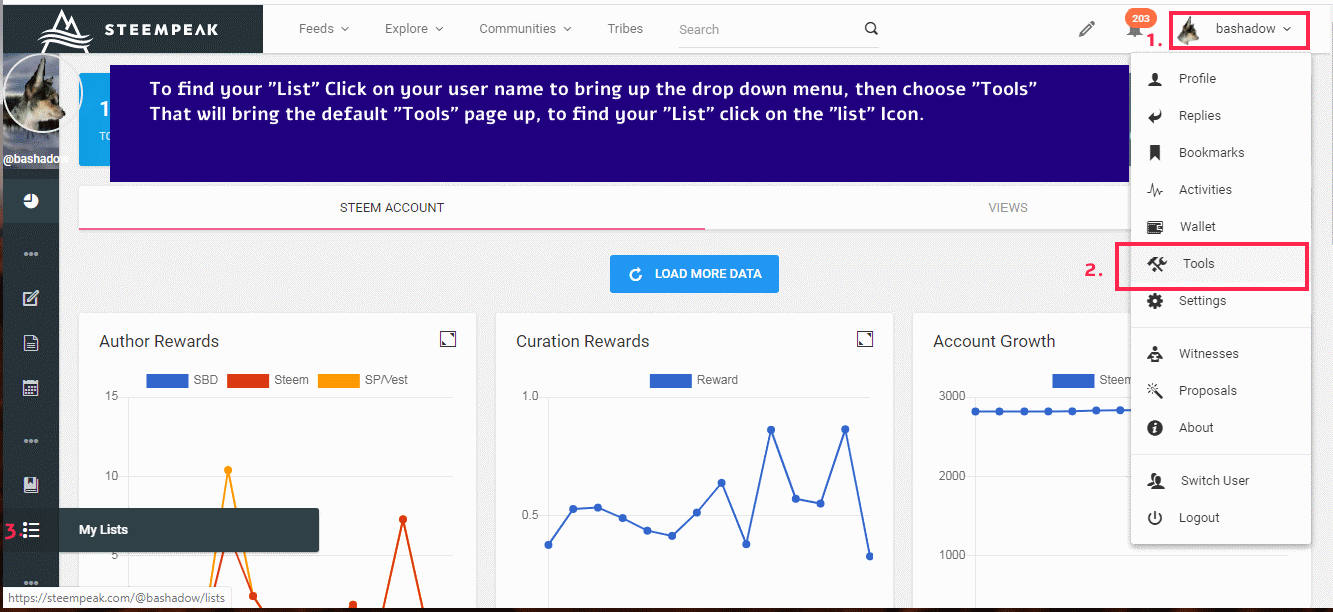Screen dimensions: 1333x612
Task: Open notifications bell showing 203
Action: click(1134, 30)
